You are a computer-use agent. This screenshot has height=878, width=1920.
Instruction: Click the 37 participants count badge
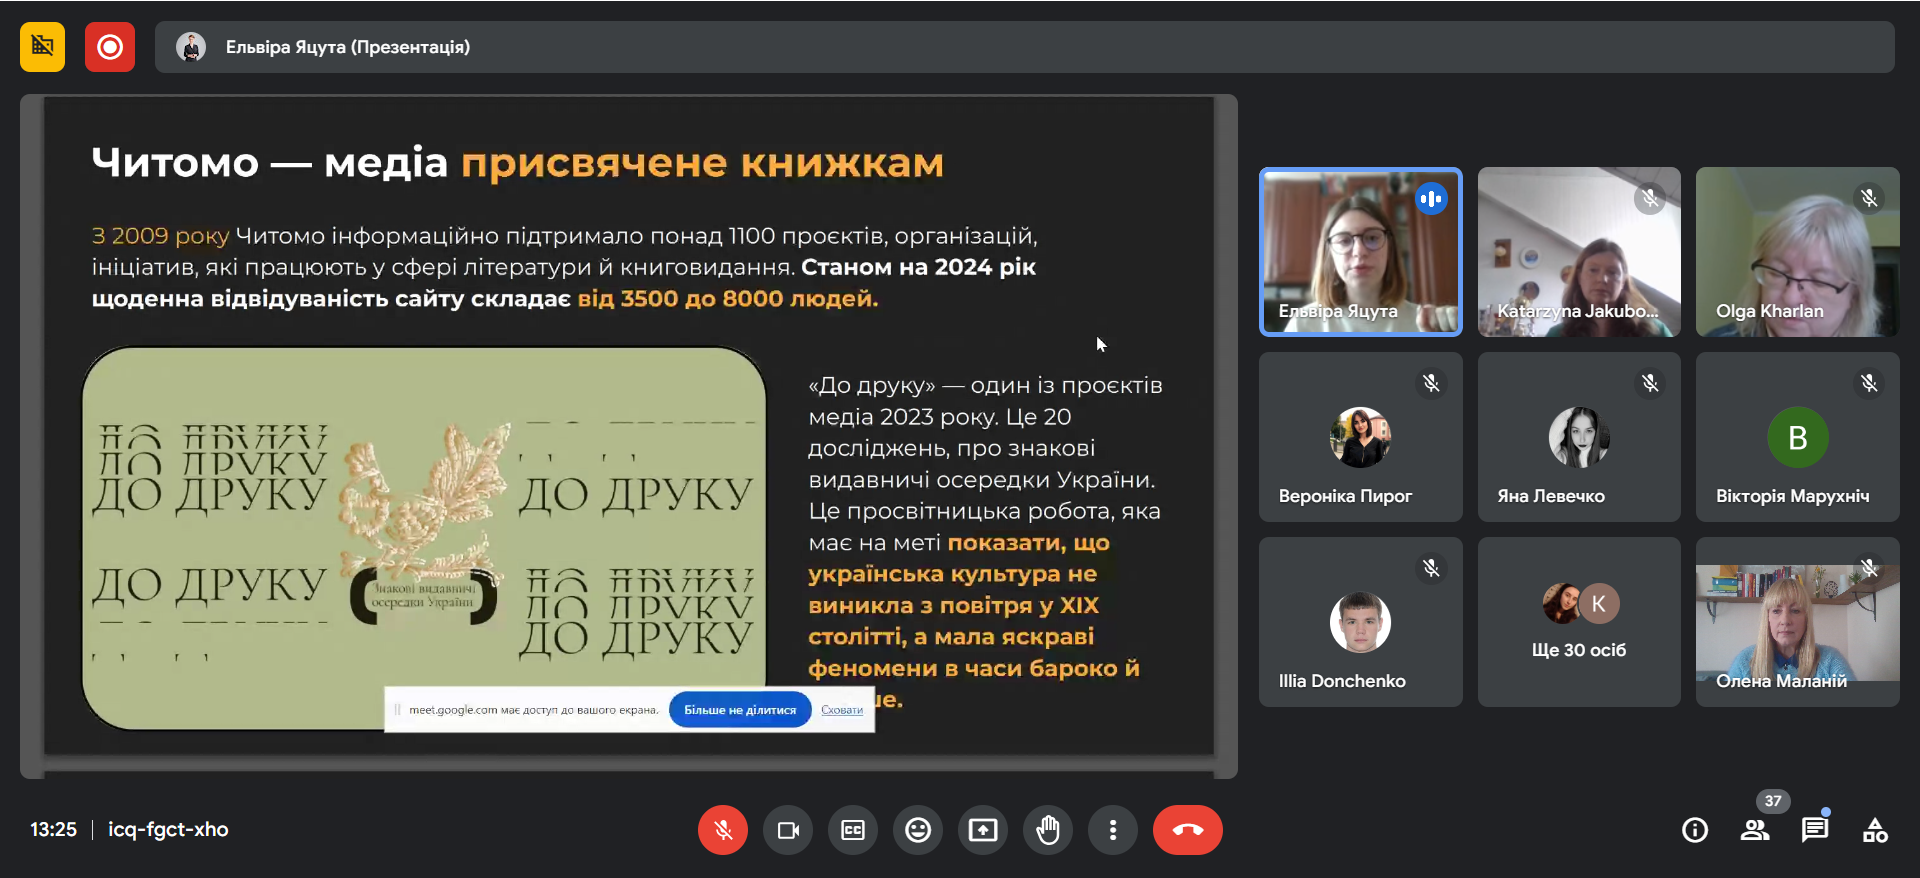coord(1773,801)
